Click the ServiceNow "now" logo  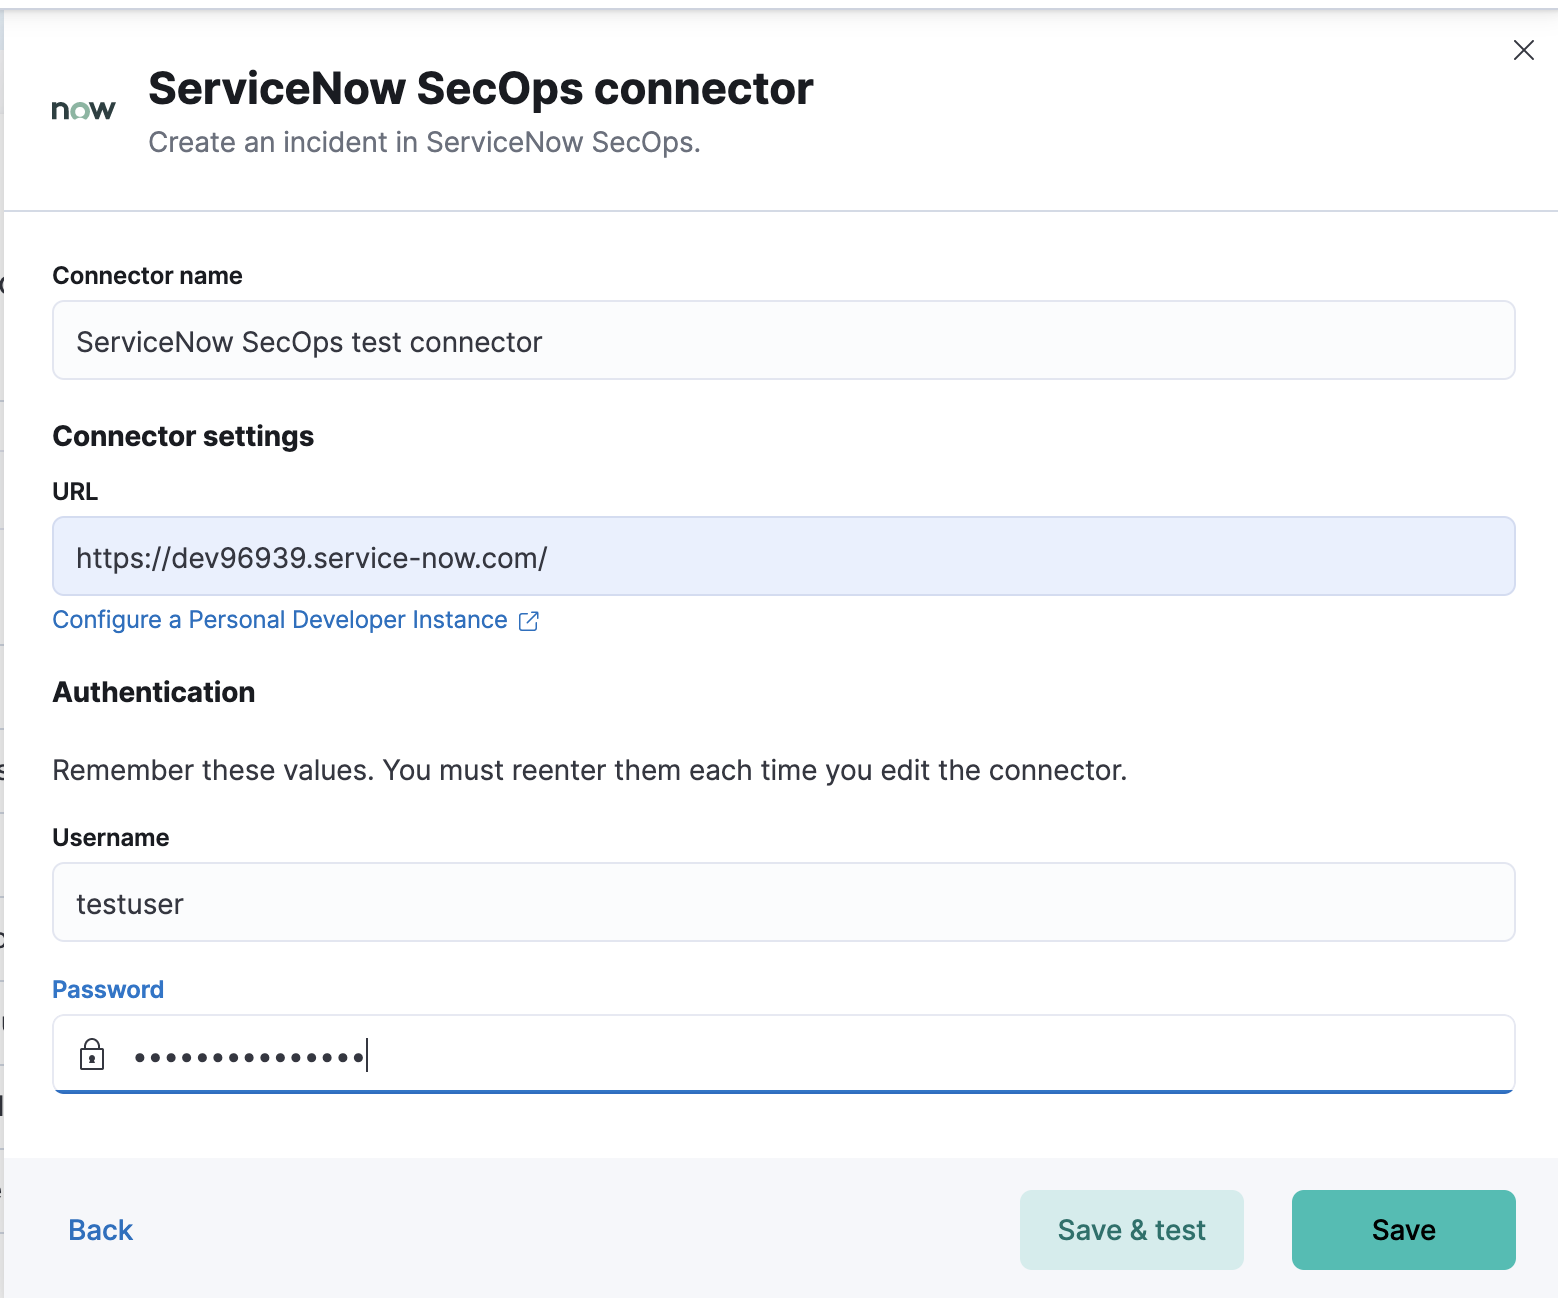(83, 110)
